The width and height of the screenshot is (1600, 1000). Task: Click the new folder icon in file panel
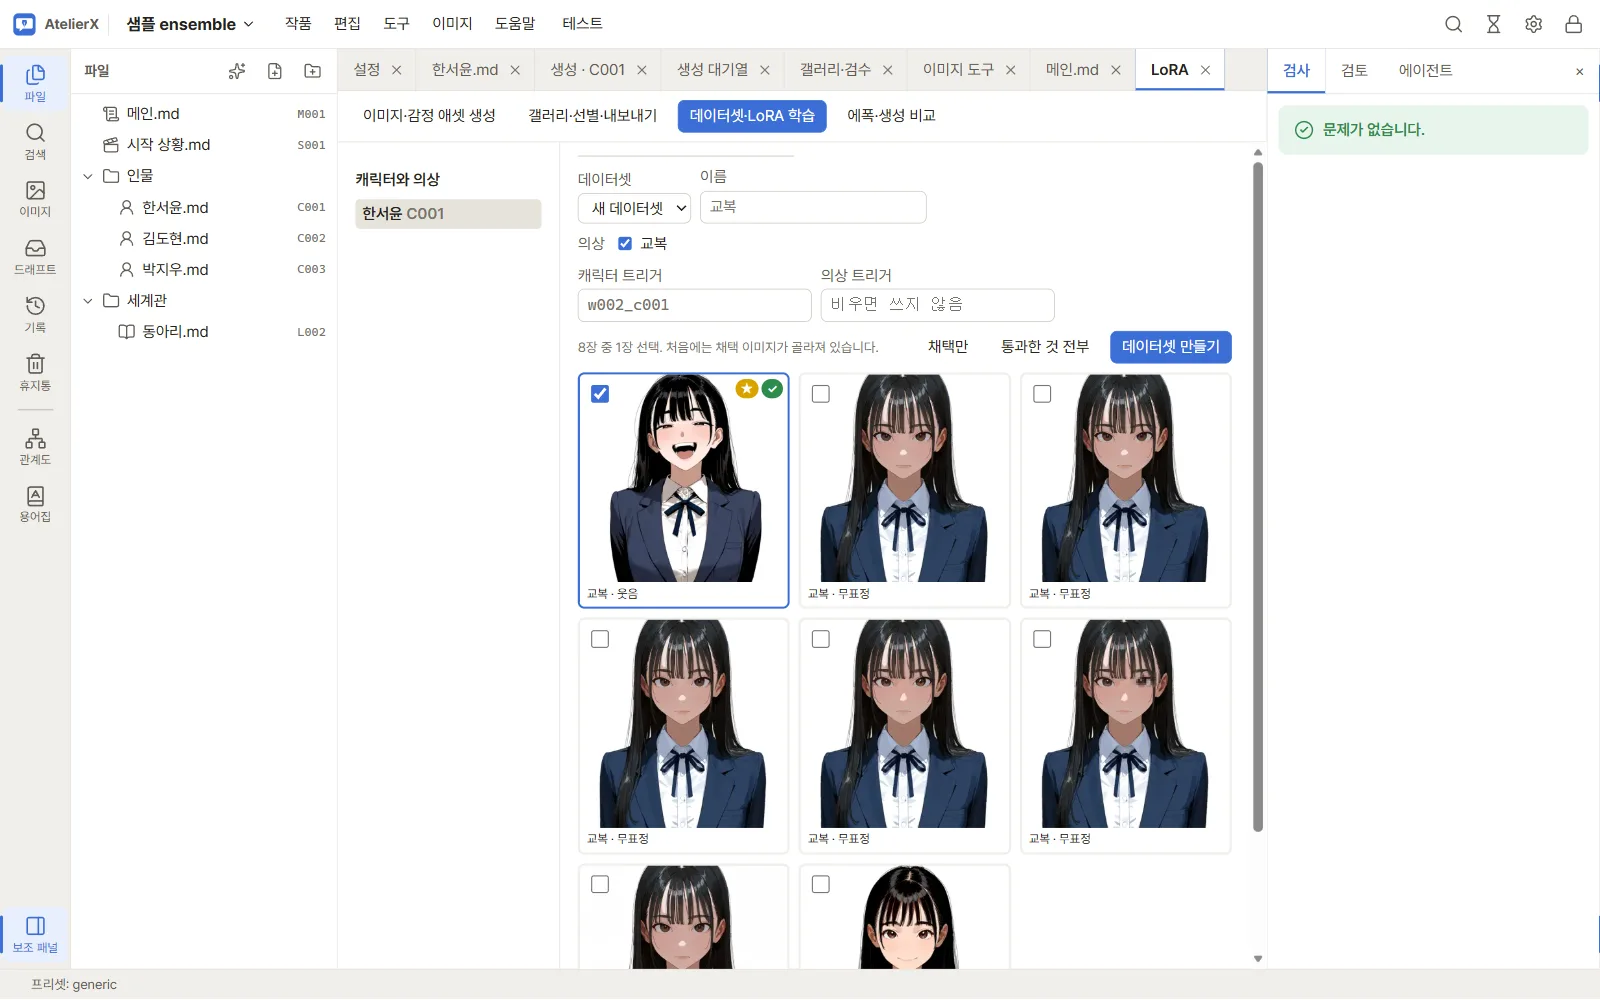(313, 71)
